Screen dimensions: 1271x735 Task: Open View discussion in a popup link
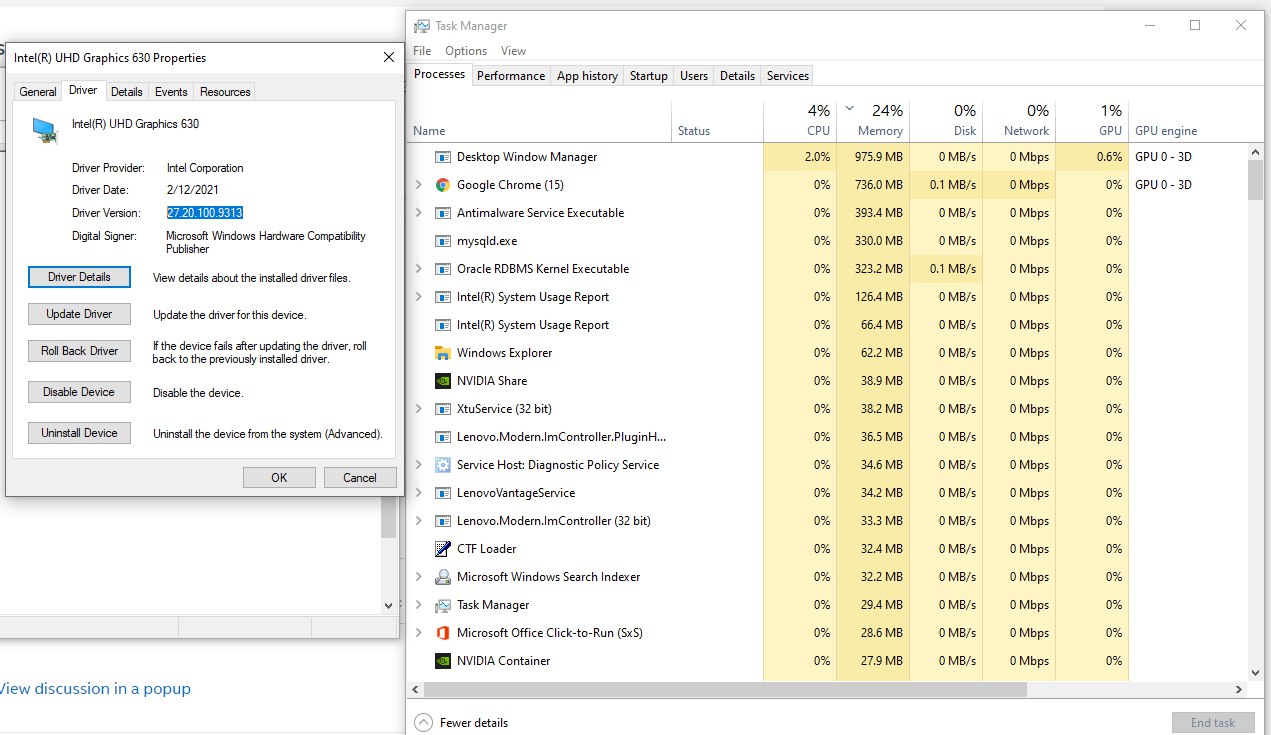tap(94, 689)
